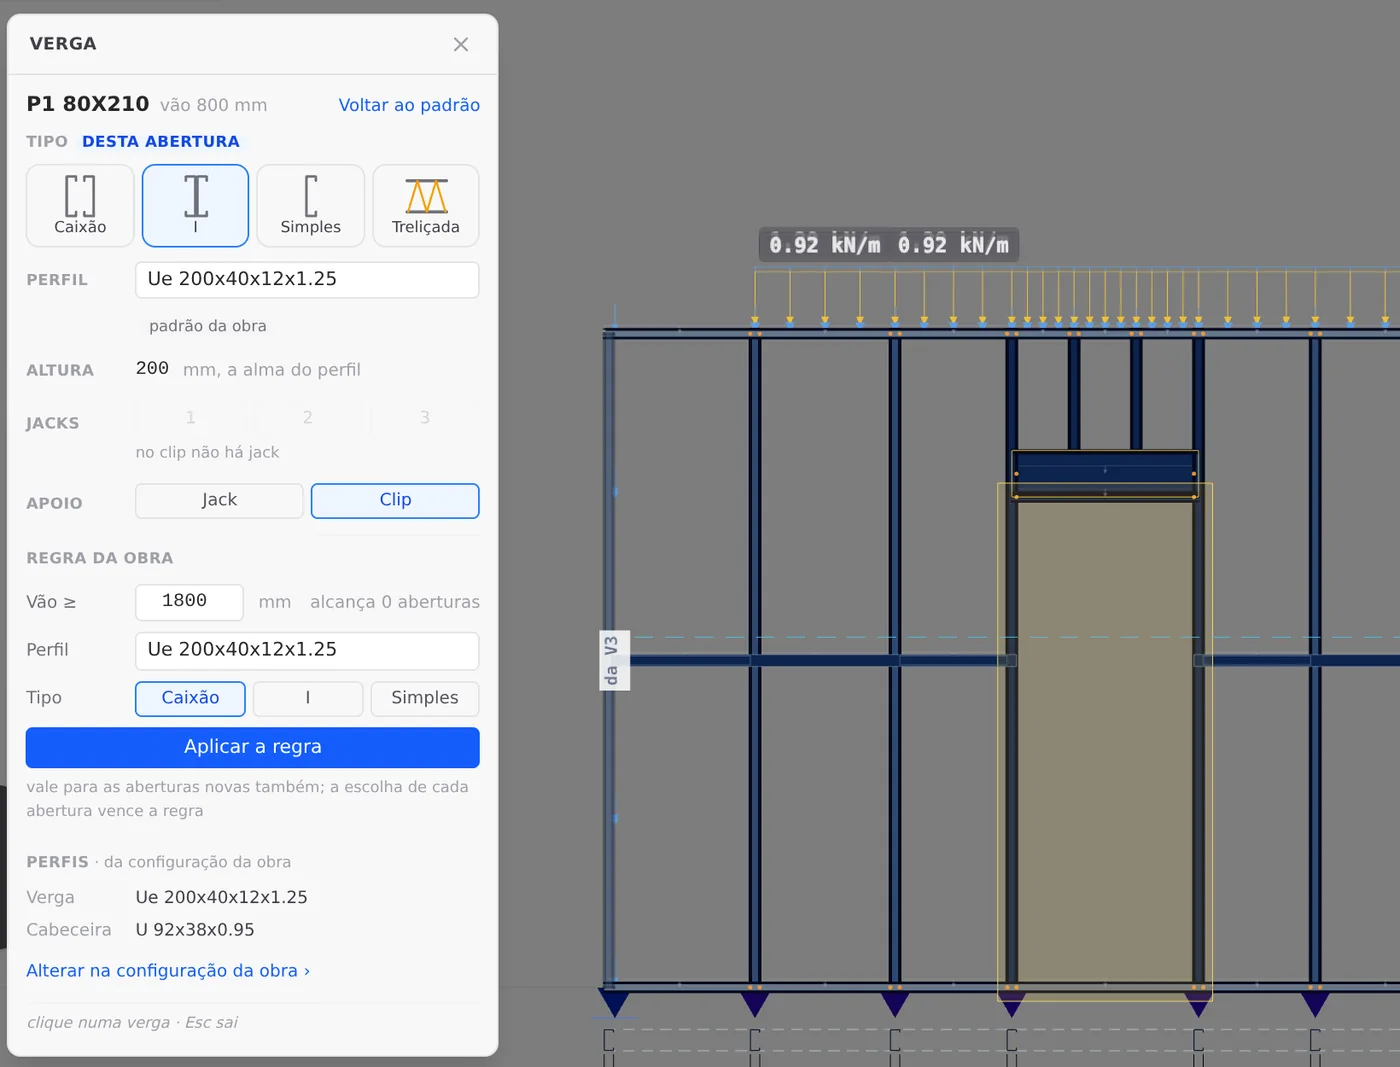This screenshot has width=1400, height=1067.
Task: Select the Caixão header type icon
Action: pos(80,205)
